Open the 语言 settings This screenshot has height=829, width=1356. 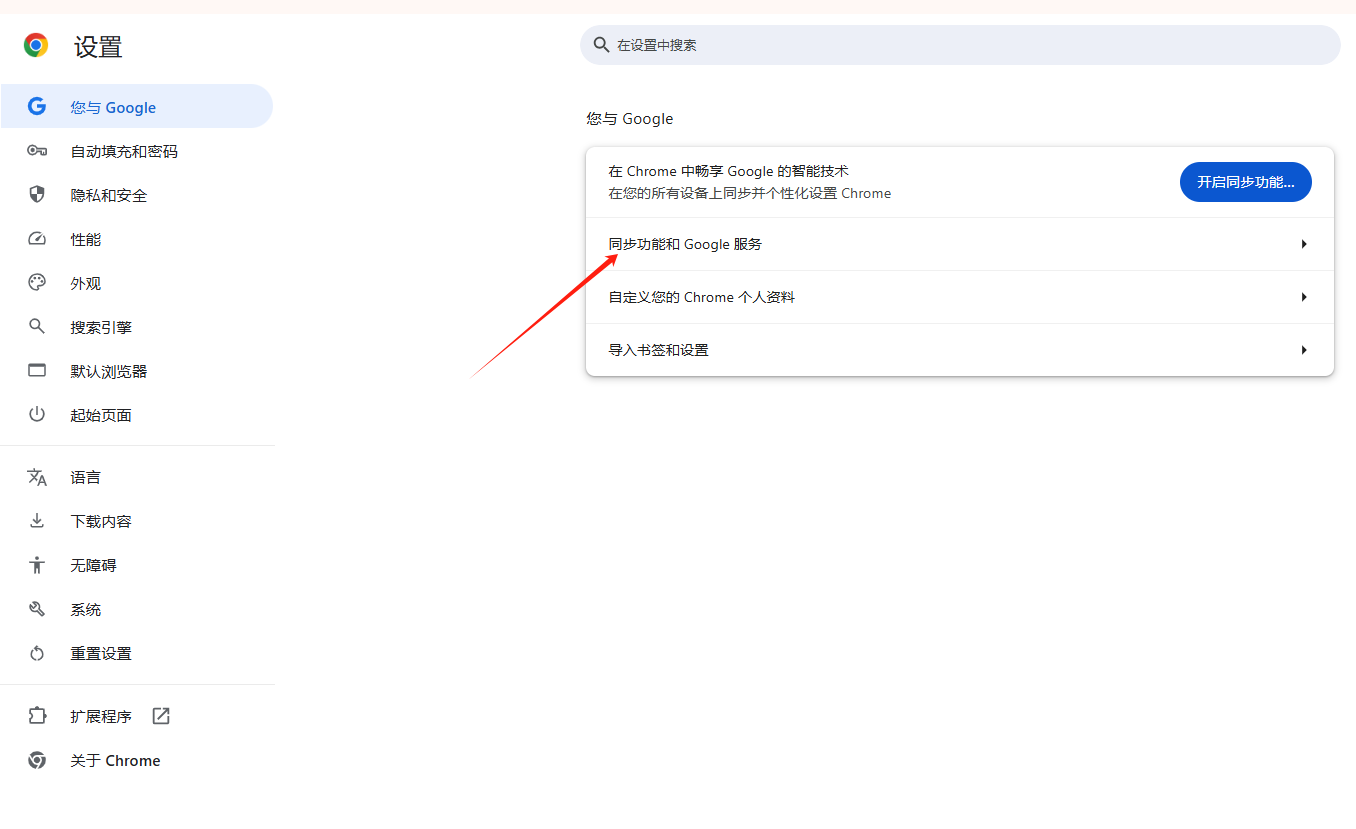(x=136, y=477)
